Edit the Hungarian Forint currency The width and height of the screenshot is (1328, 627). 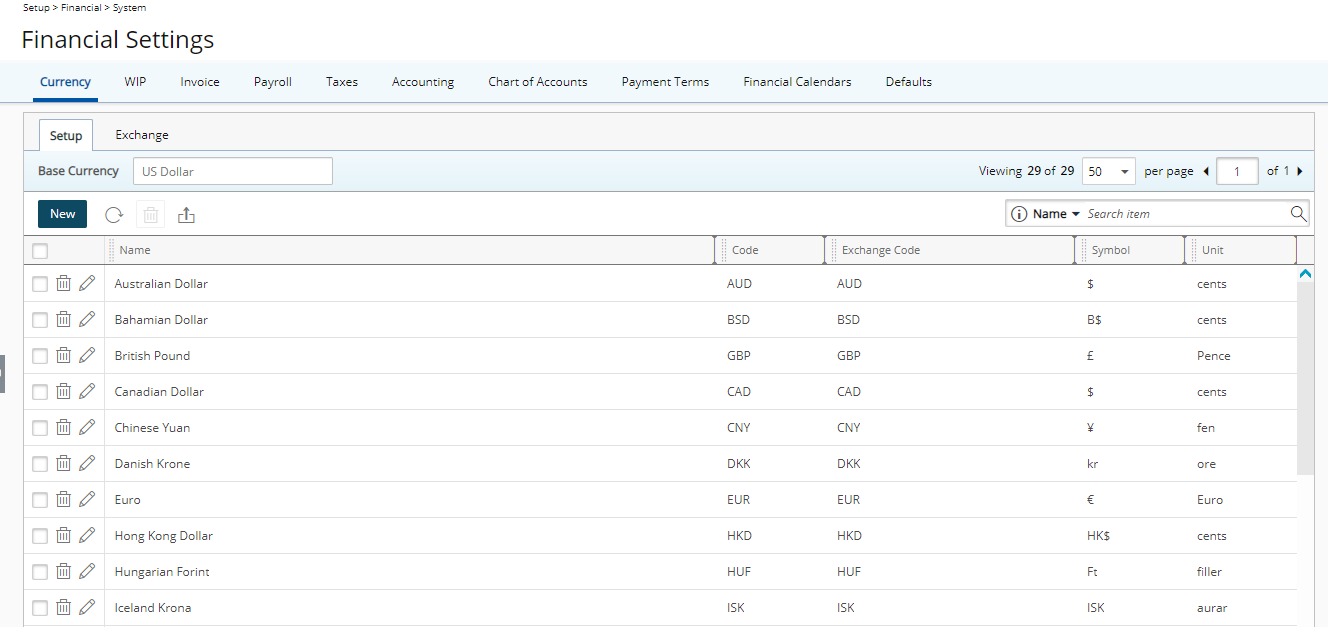[87, 572]
